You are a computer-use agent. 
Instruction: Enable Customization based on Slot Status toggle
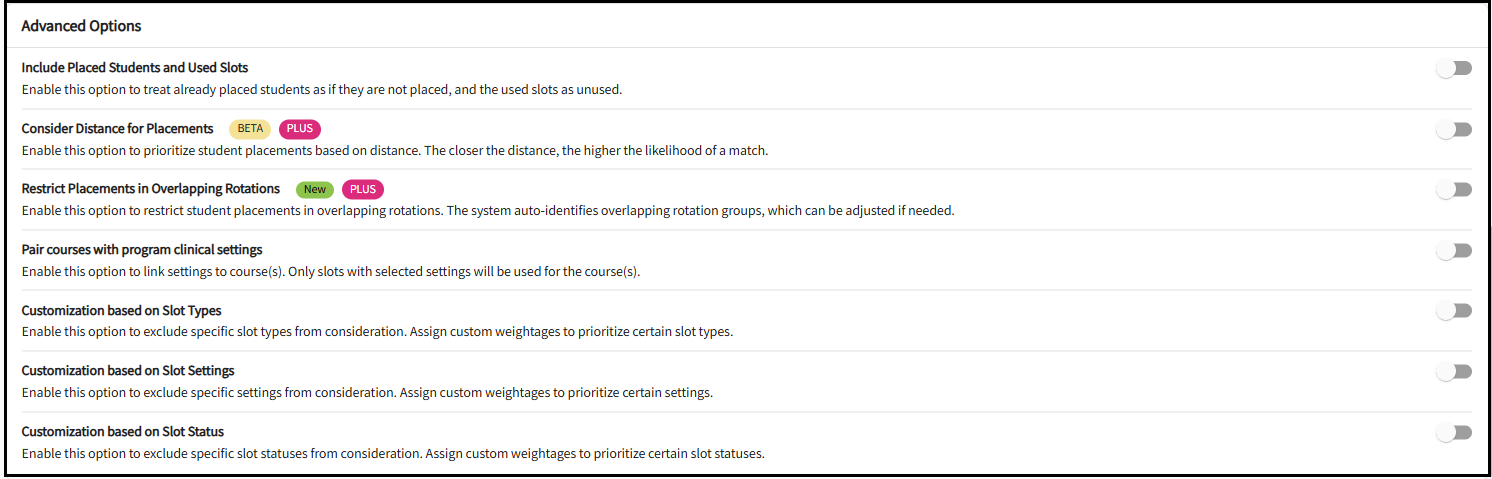click(1454, 432)
